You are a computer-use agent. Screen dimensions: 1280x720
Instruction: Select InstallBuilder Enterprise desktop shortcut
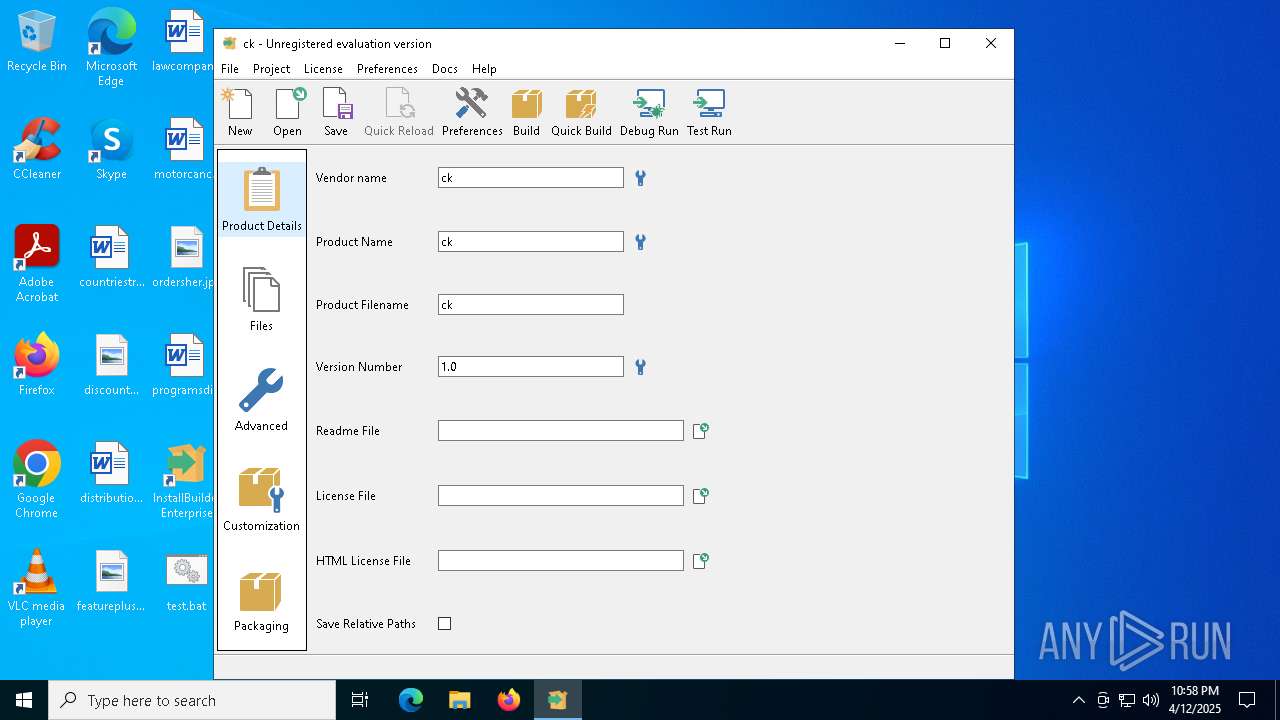point(186,481)
